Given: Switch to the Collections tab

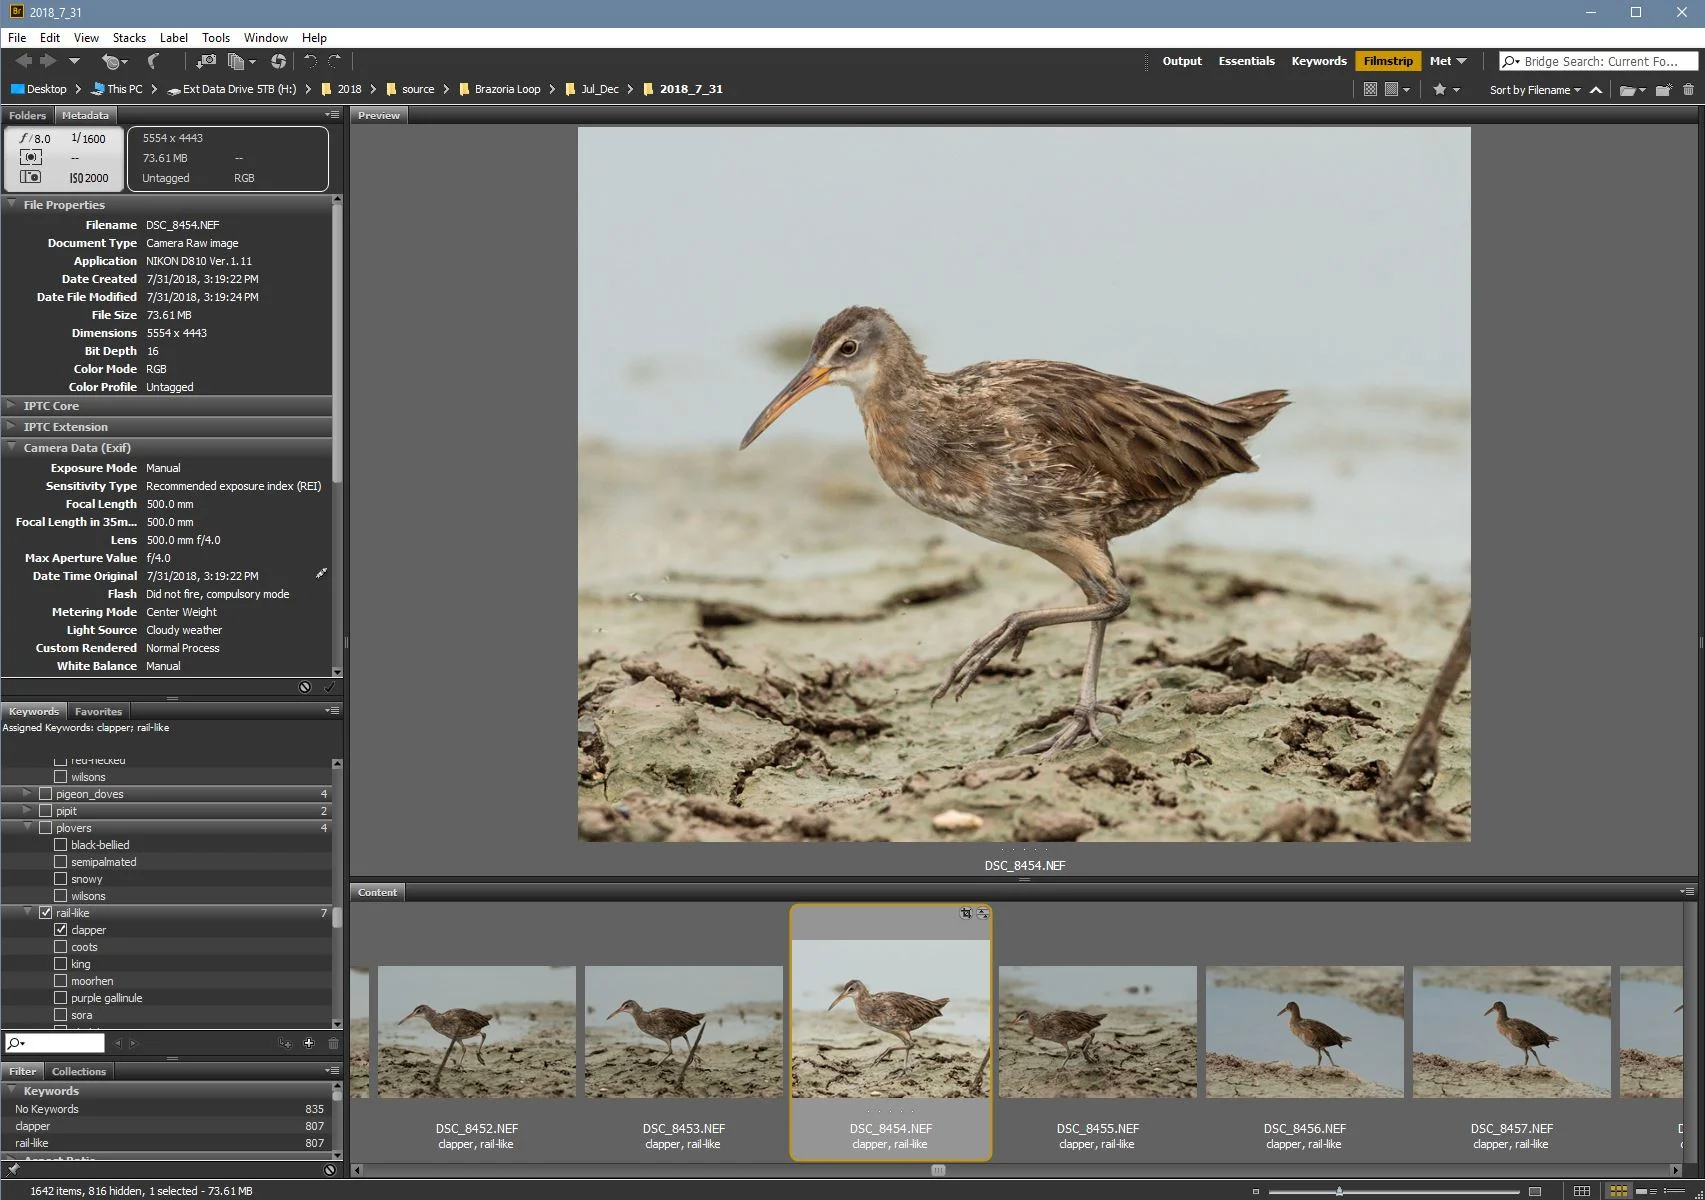Looking at the screenshot, I should [x=78, y=1071].
